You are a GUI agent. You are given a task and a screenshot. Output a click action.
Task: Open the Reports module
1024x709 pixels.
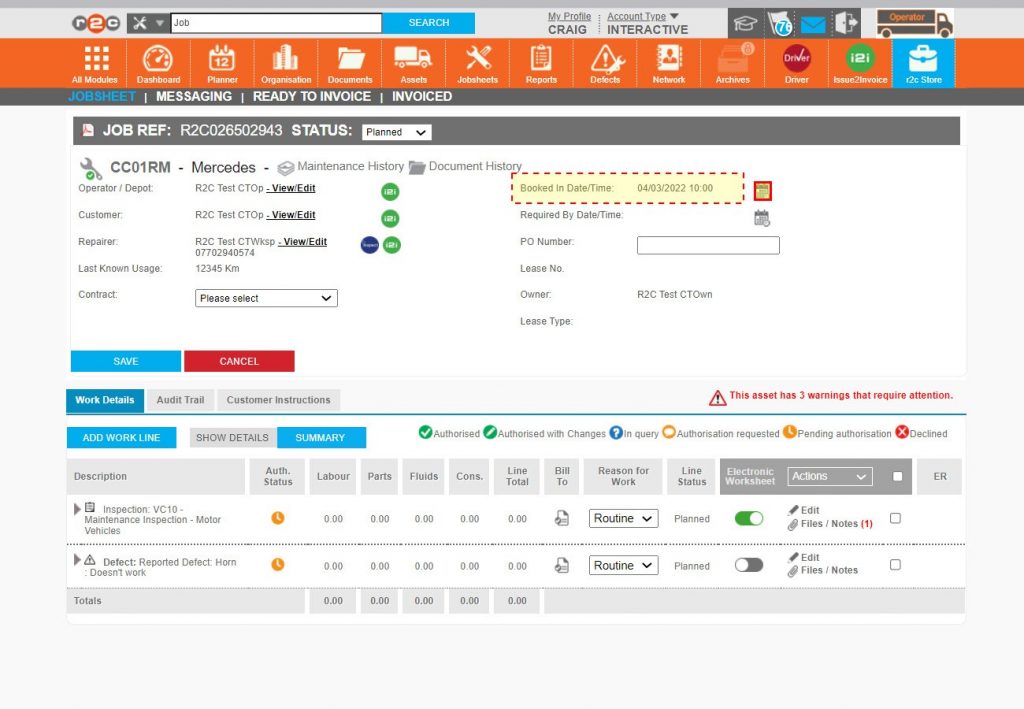[x=541, y=64]
